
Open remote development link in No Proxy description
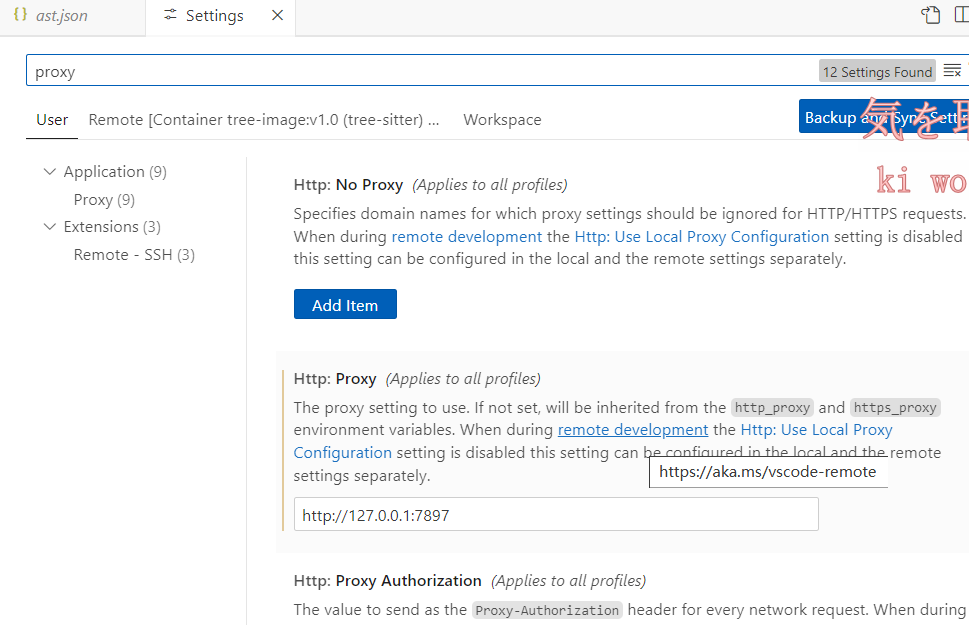pos(467,237)
